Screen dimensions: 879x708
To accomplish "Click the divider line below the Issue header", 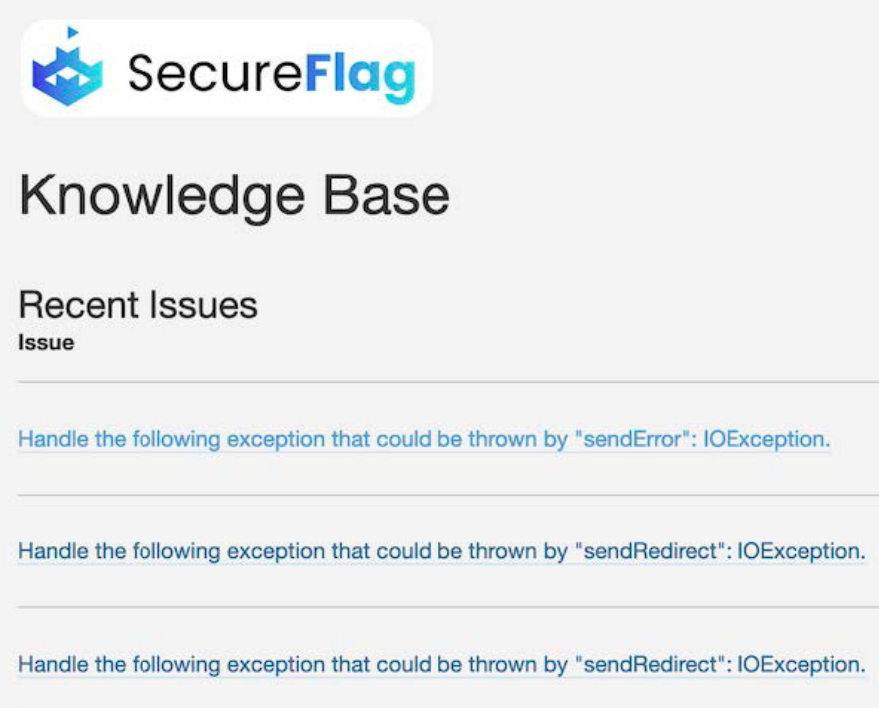I will pyautogui.click(x=448, y=382).
